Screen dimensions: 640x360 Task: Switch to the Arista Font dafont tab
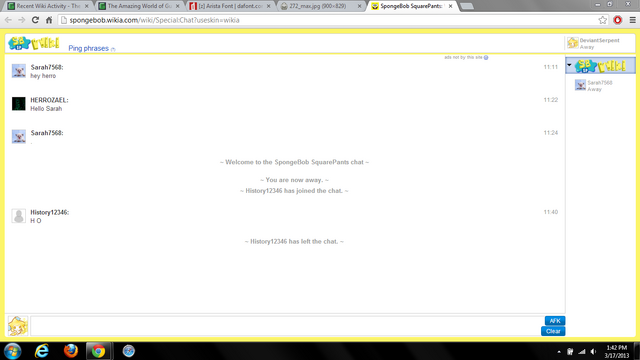(230, 6)
